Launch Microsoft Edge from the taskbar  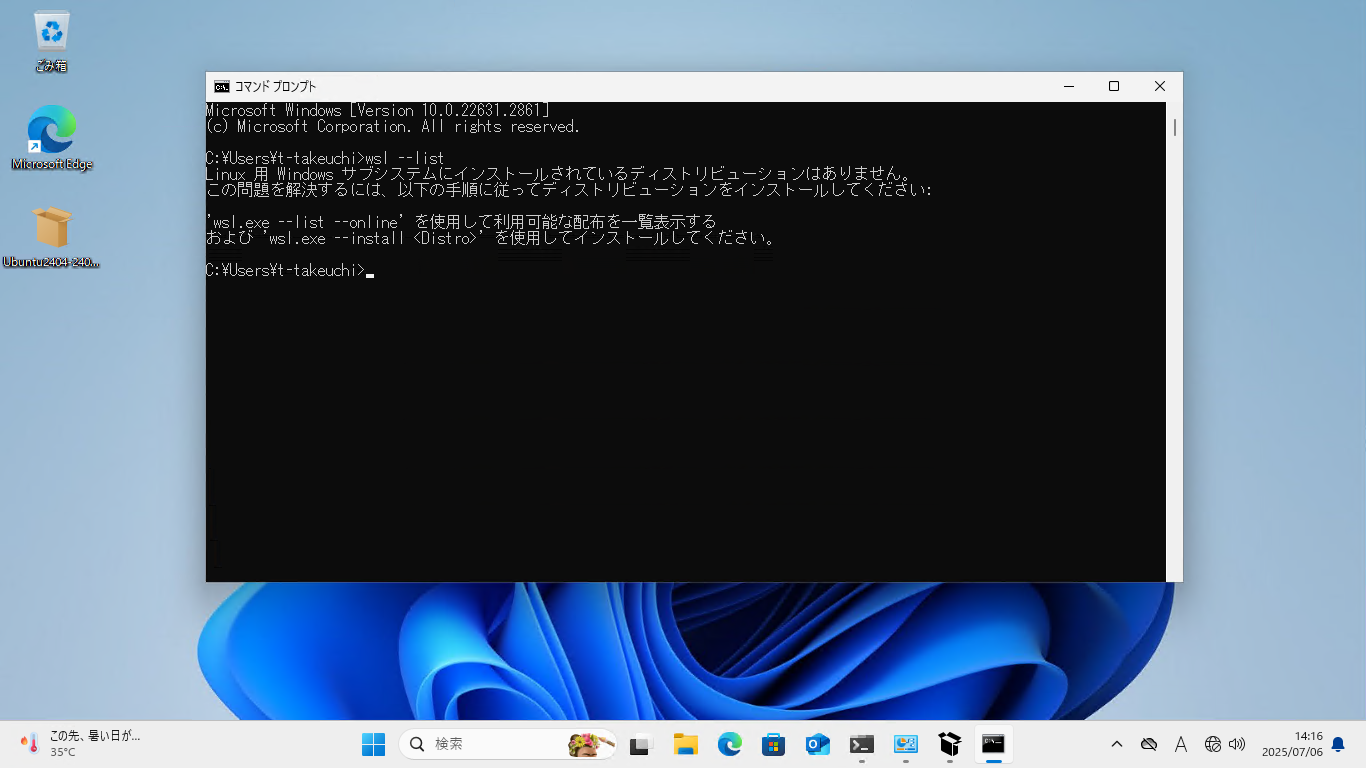[x=729, y=744]
